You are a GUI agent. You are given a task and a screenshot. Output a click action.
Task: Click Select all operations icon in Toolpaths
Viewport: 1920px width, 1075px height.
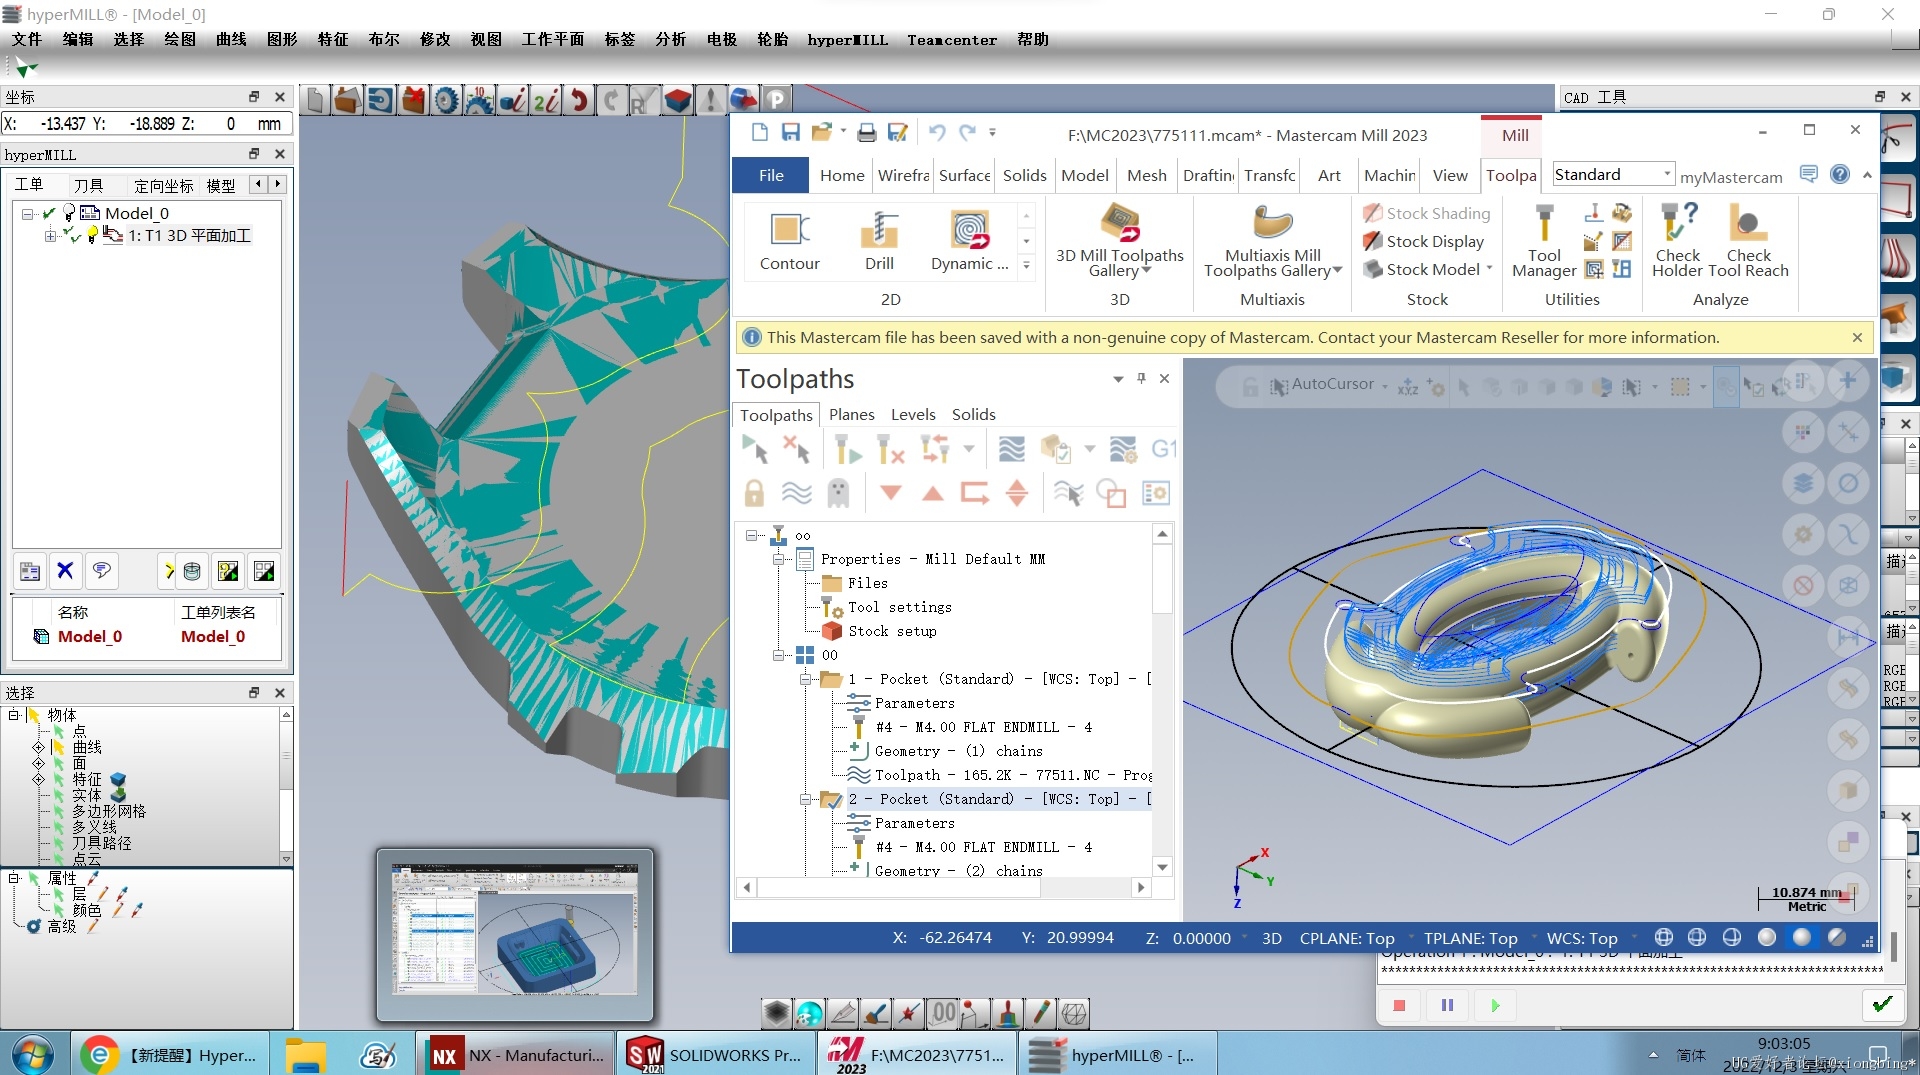click(755, 449)
